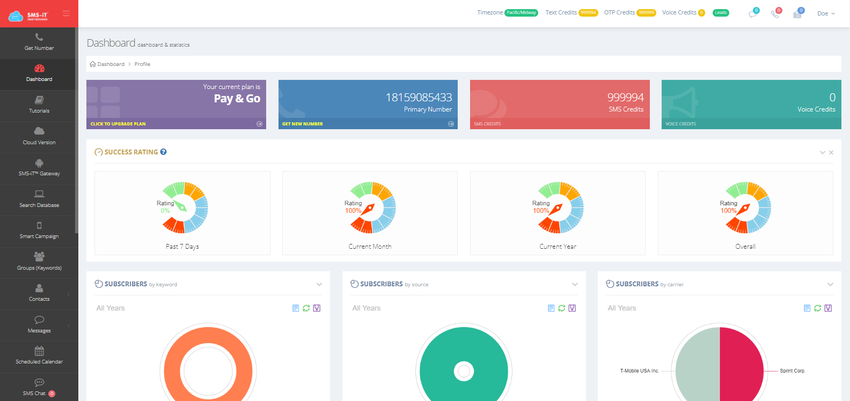The height and width of the screenshot is (401, 850).
Task: Click the red SMS Credits card
Action: 559,105
